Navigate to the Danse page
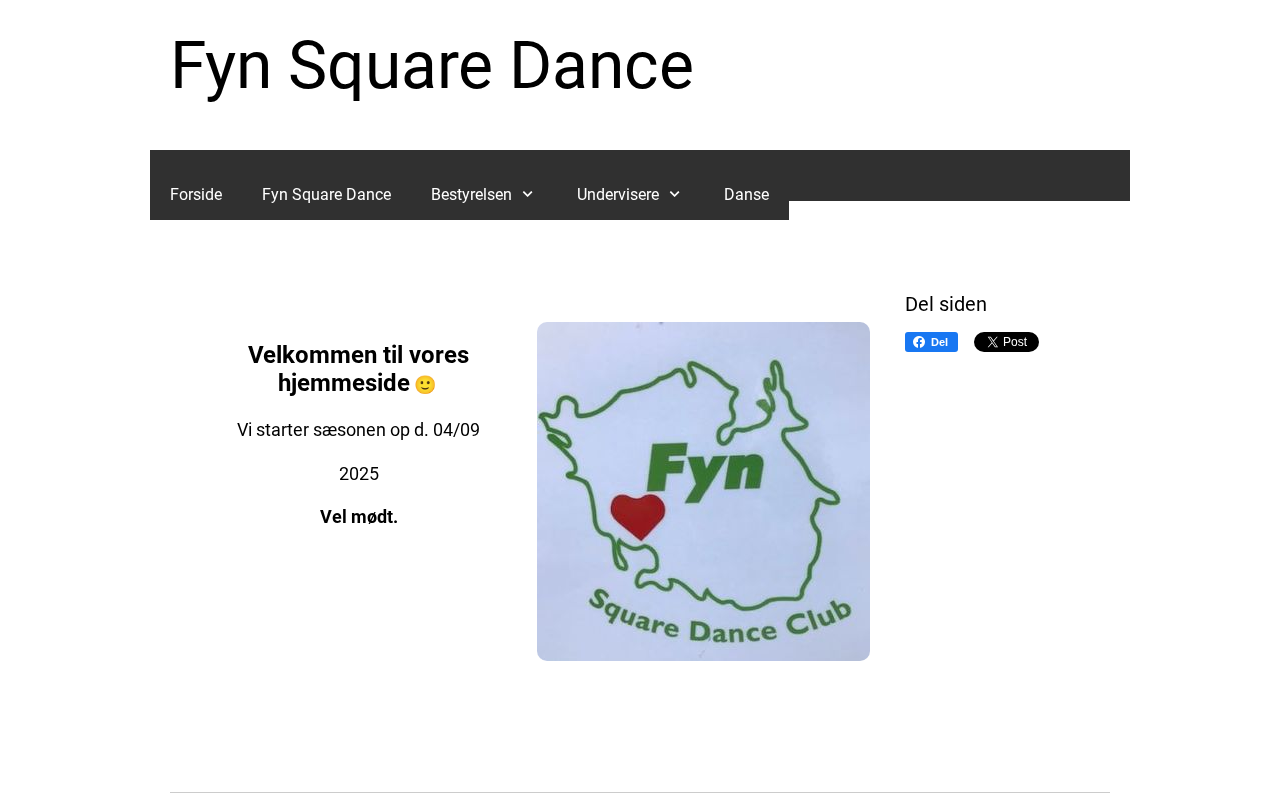 point(746,195)
